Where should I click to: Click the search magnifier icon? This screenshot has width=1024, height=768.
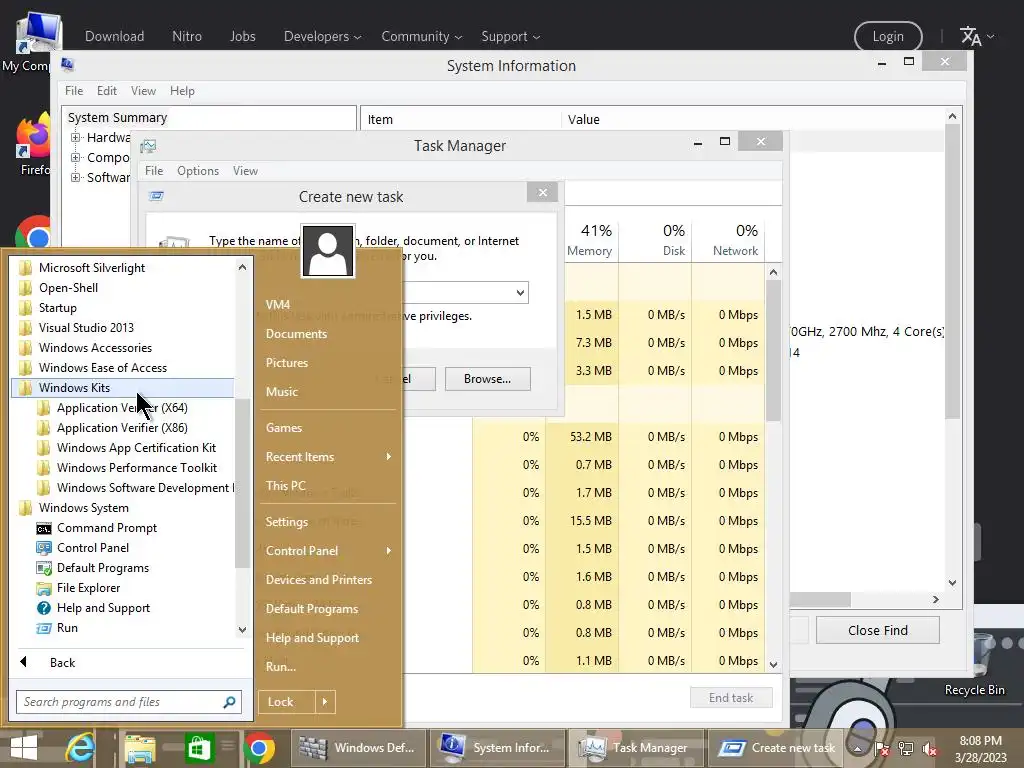(229, 702)
